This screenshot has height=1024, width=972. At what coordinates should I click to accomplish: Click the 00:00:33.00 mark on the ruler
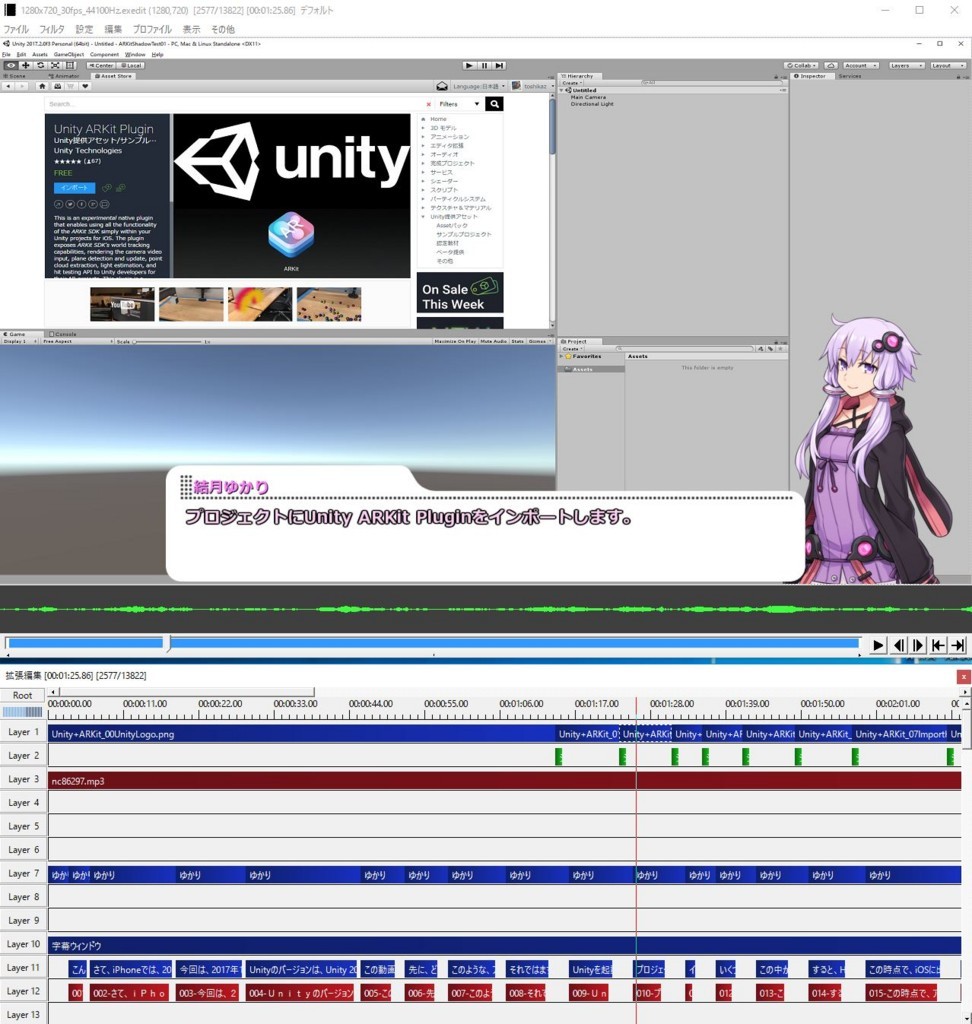pyautogui.click(x=295, y=704)
